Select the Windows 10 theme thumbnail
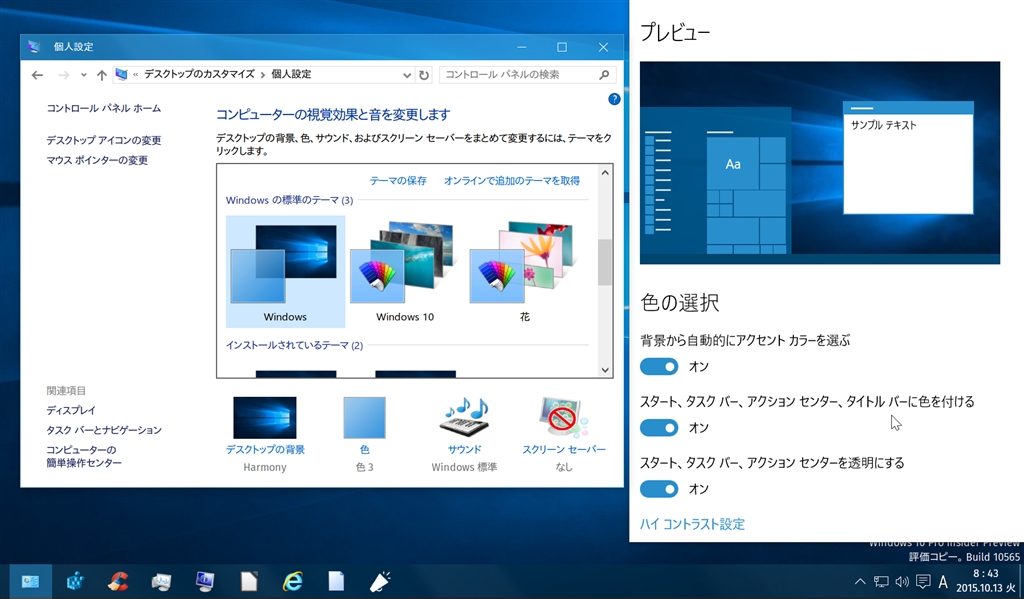This screenshot has height=599, width=1024. [405, 272]
